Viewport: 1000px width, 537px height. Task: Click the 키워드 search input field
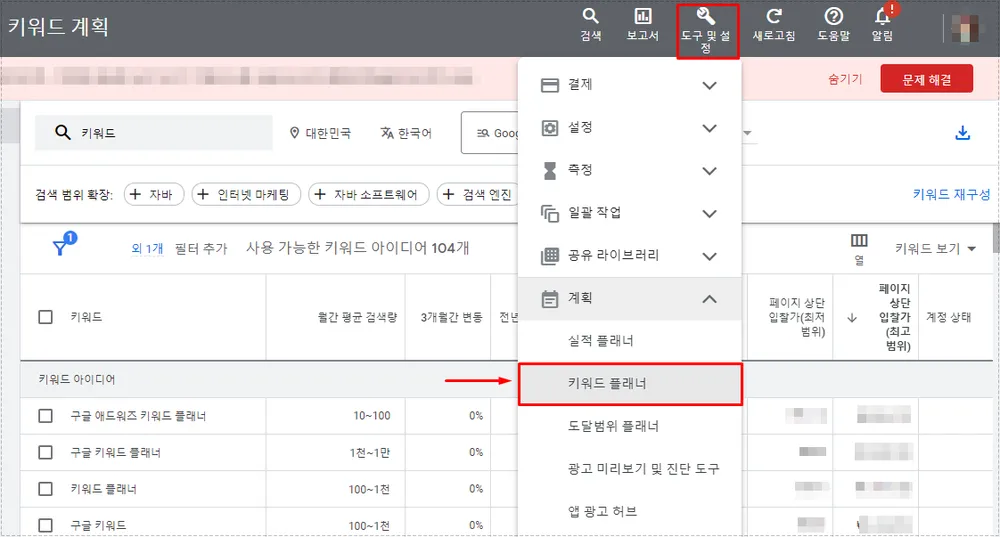154,133
